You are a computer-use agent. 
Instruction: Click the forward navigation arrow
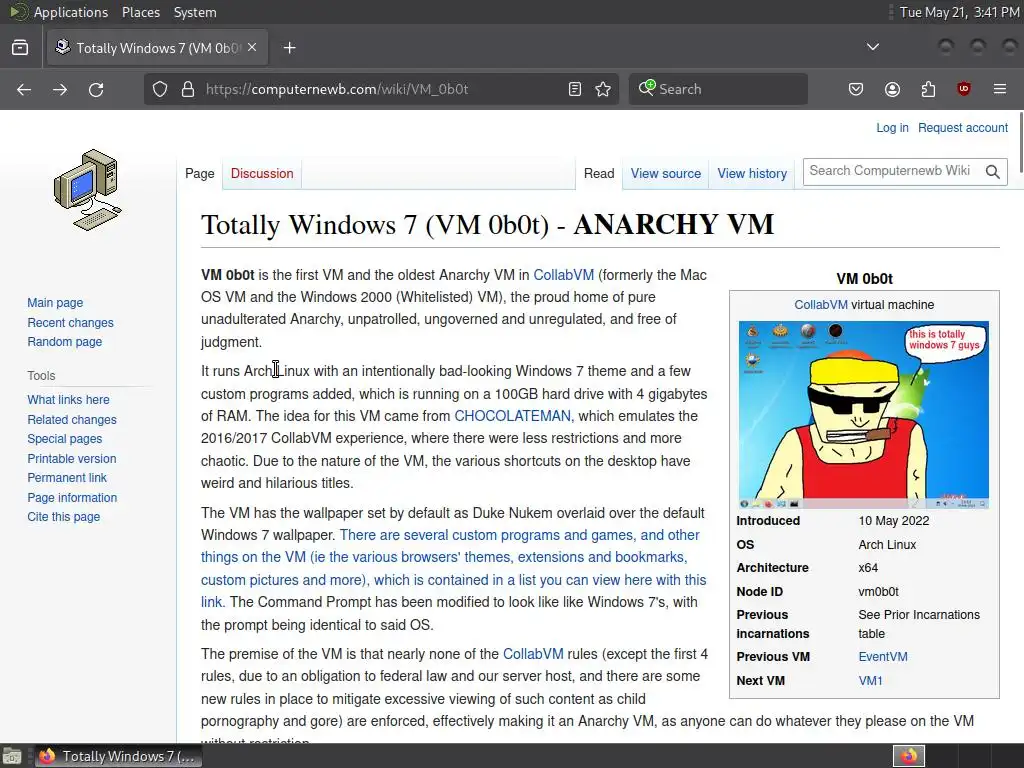click(60, 89)
